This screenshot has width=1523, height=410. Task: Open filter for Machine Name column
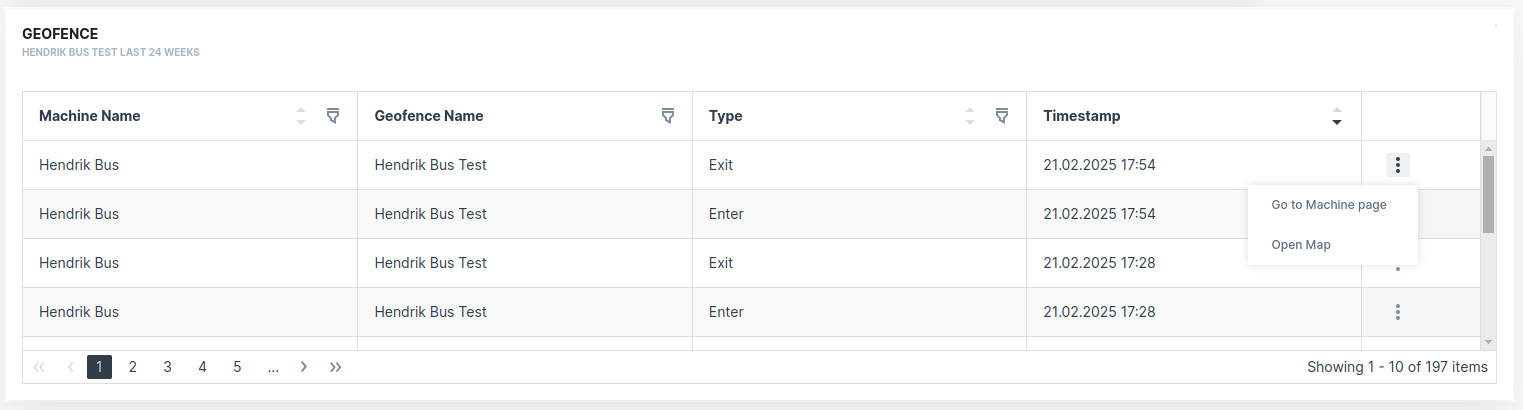point(333,116)
